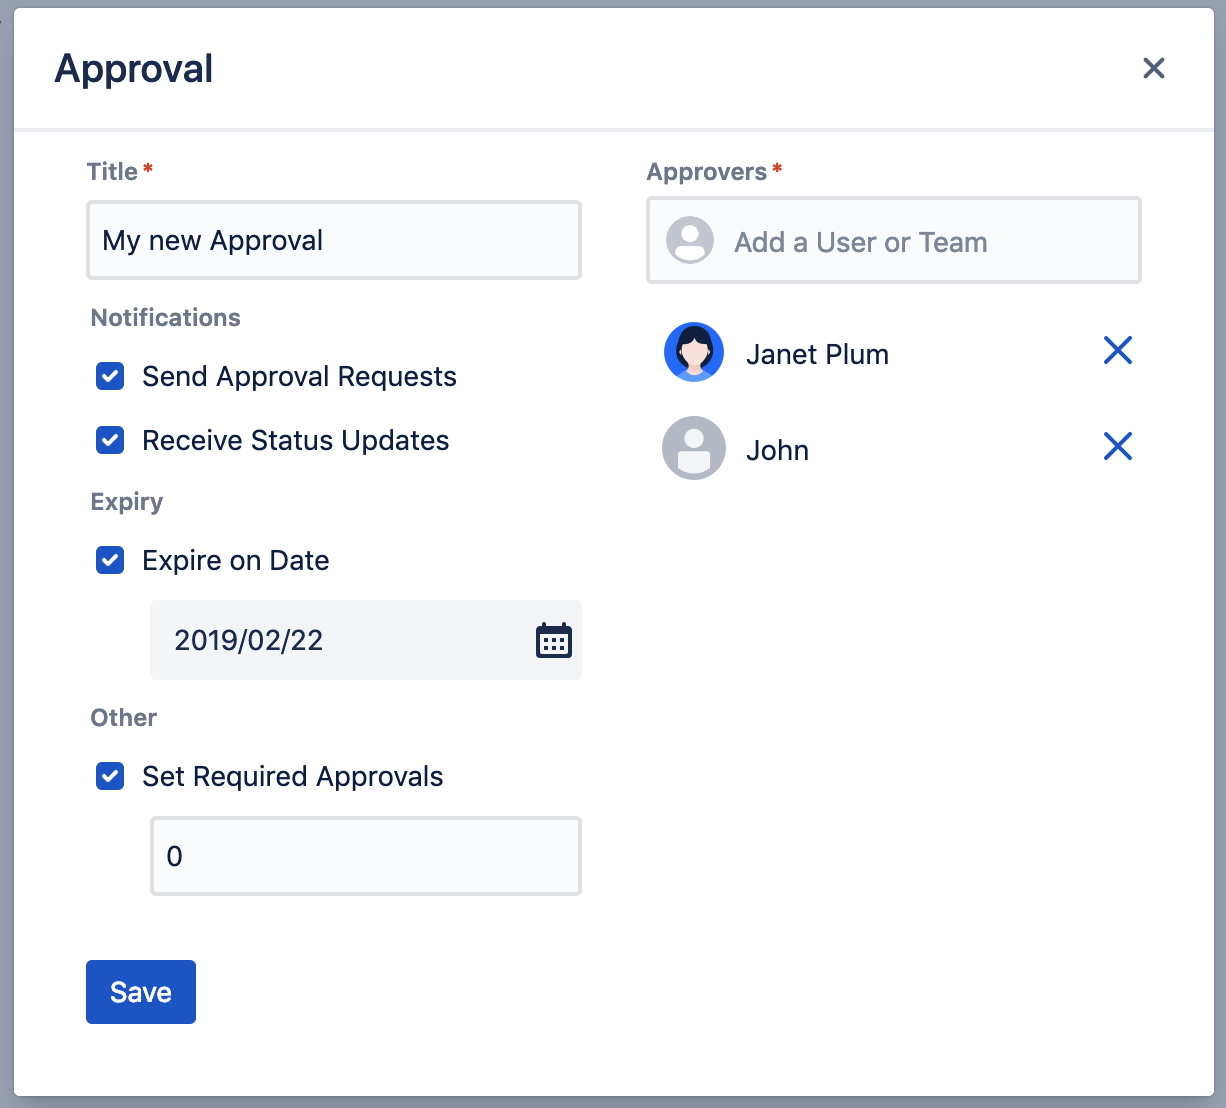This screenshot has height=1108, width=1226.
Task: Close the Approval dialog
Action: coord(1153,68)
